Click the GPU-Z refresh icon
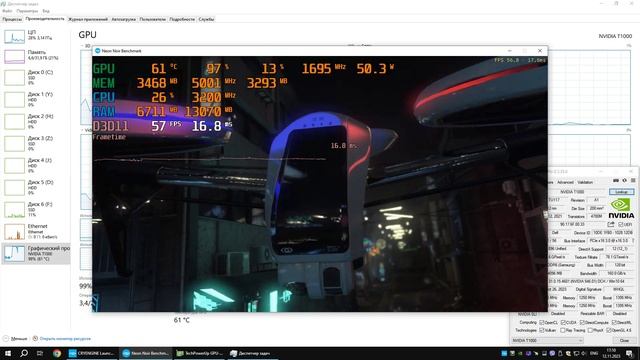The width and height of the screenshot is (640, 360). pos(624,180)
